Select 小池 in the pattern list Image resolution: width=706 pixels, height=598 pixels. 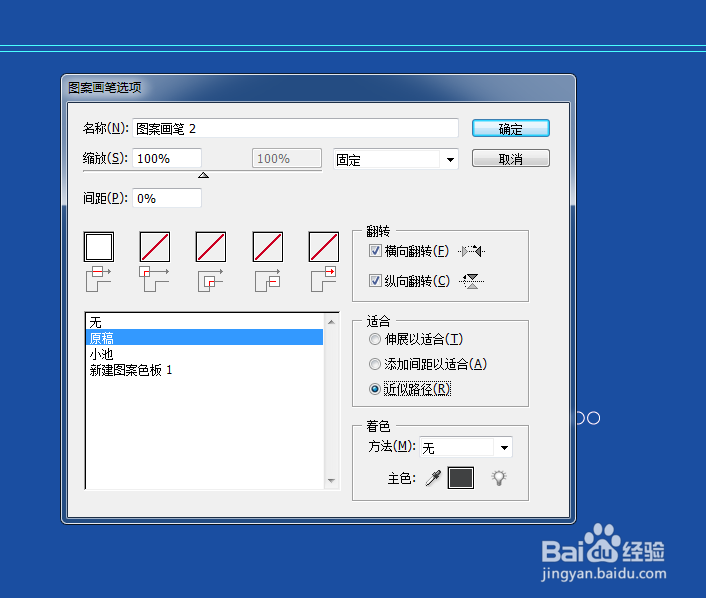[x=204, y=354]
